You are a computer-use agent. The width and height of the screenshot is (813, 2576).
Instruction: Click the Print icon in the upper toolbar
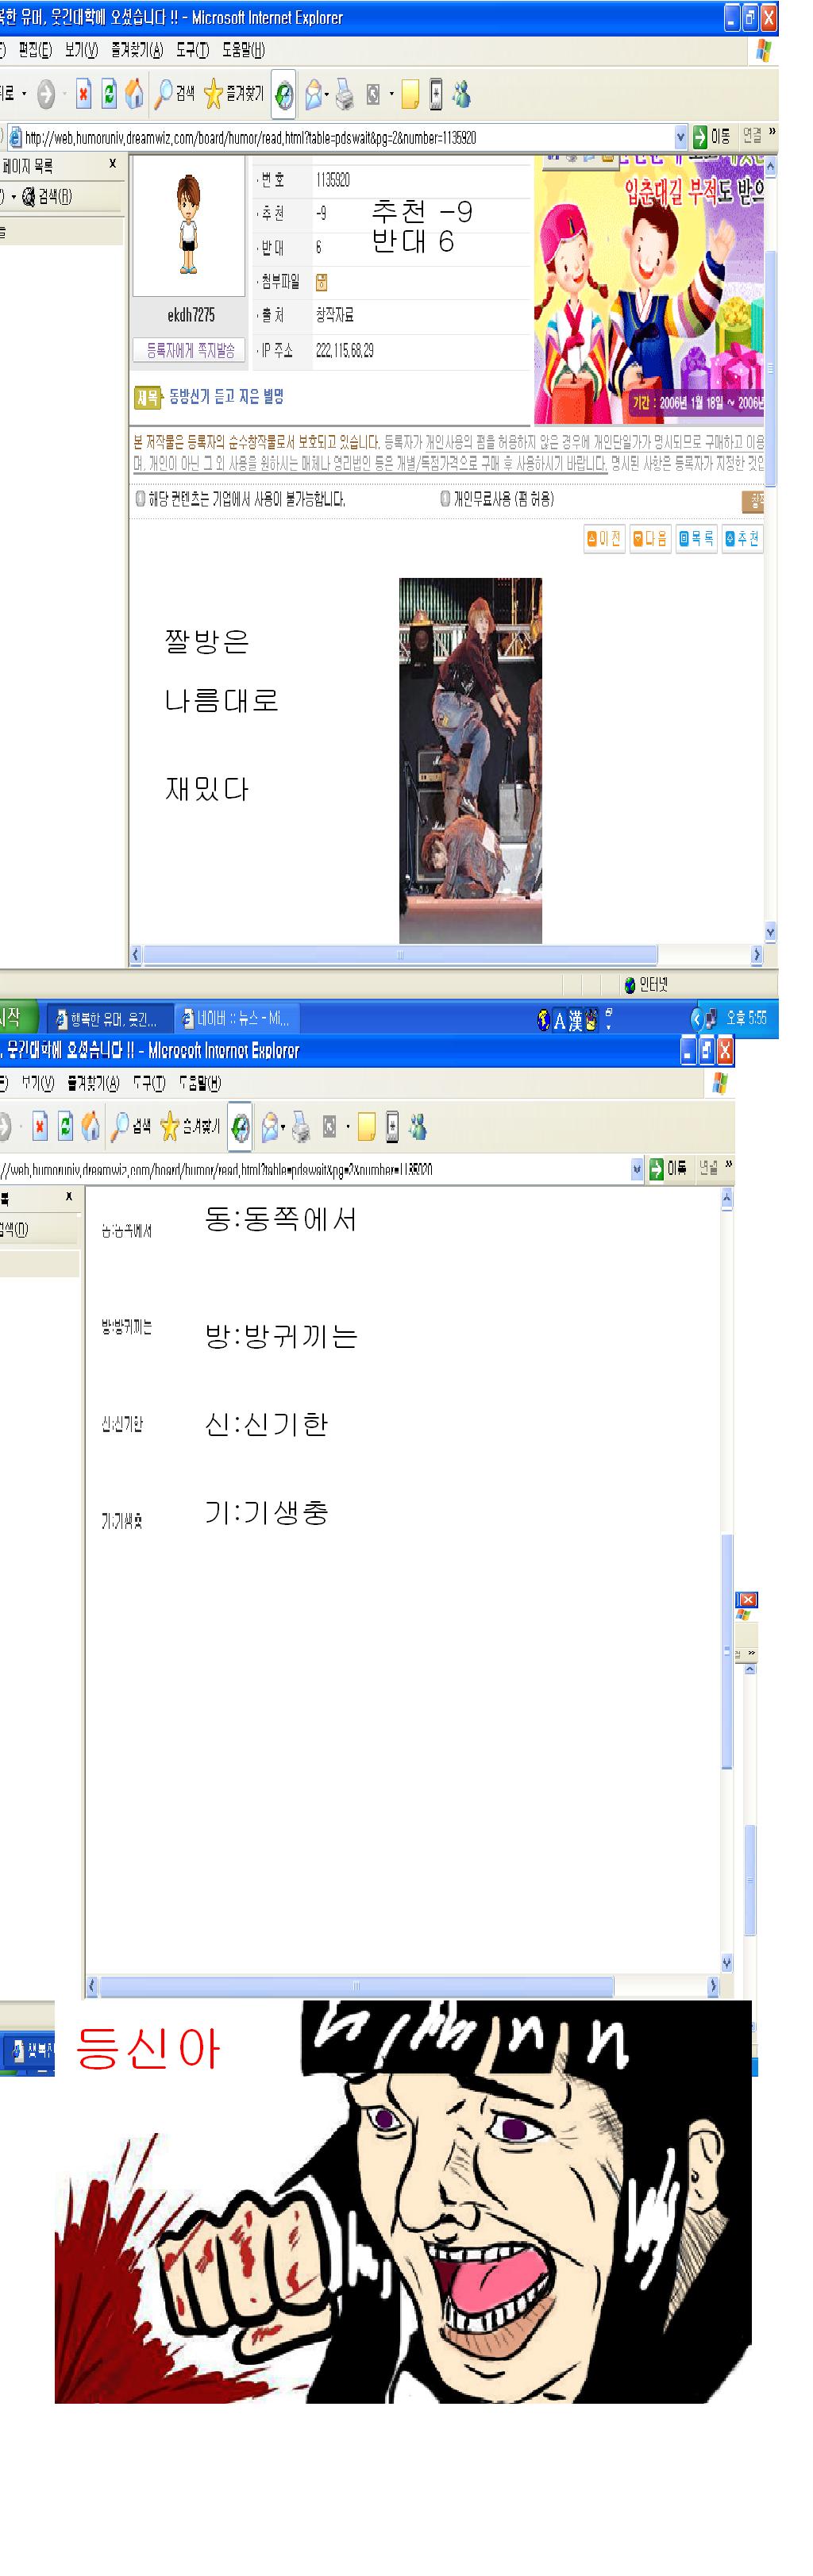[344, 94]
